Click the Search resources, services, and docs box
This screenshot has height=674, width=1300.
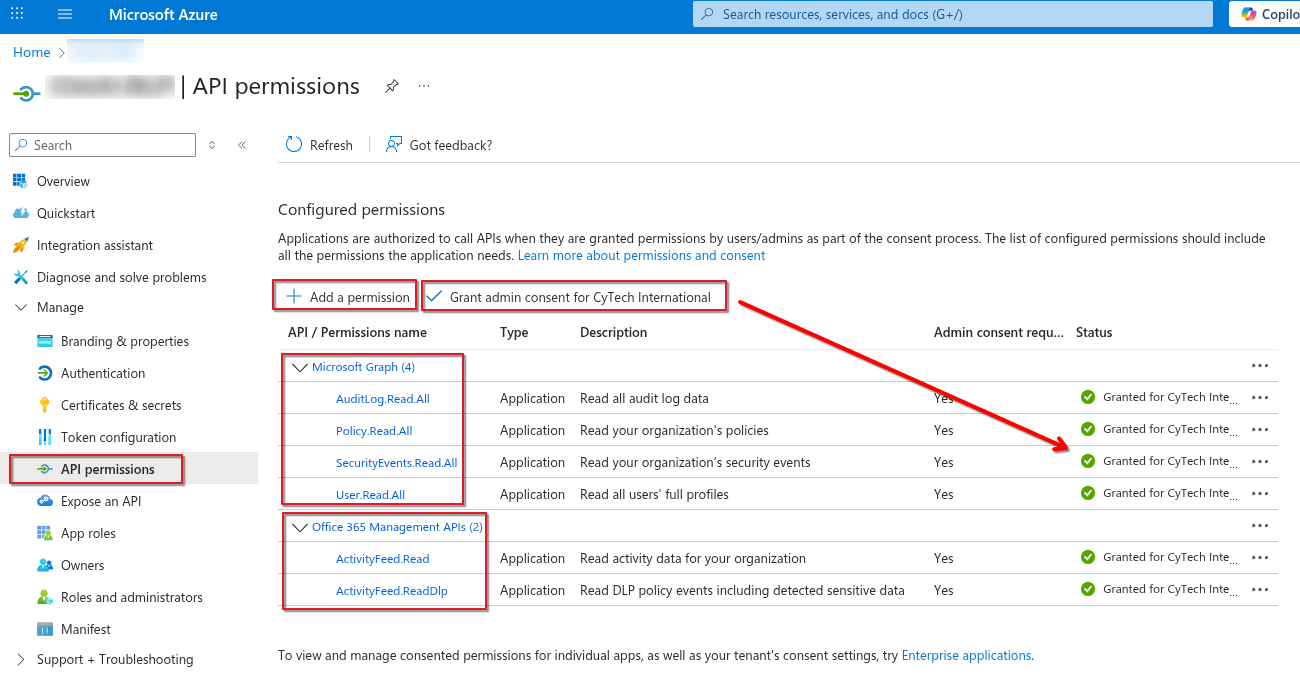(x=951, y=14)
